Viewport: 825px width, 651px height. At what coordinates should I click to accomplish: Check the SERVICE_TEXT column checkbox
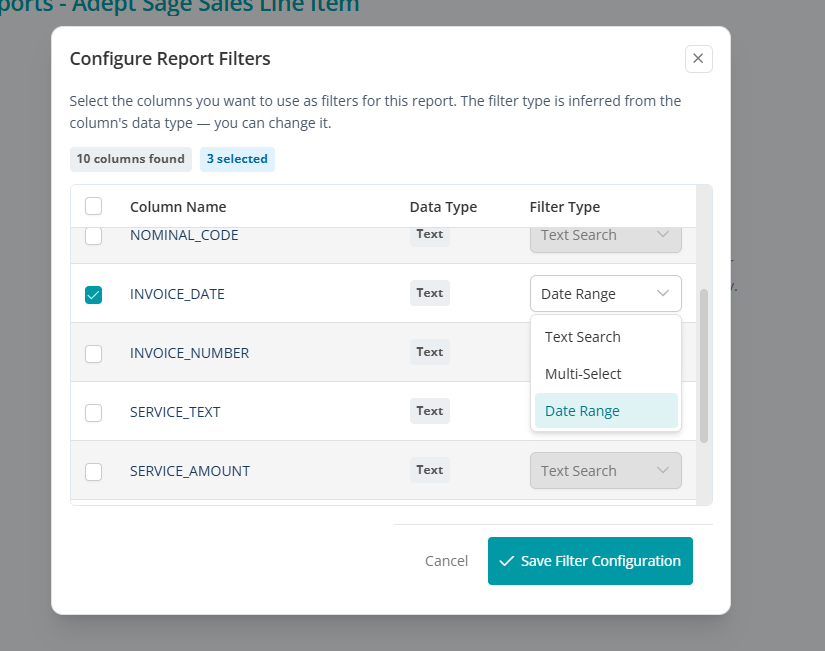94,413
